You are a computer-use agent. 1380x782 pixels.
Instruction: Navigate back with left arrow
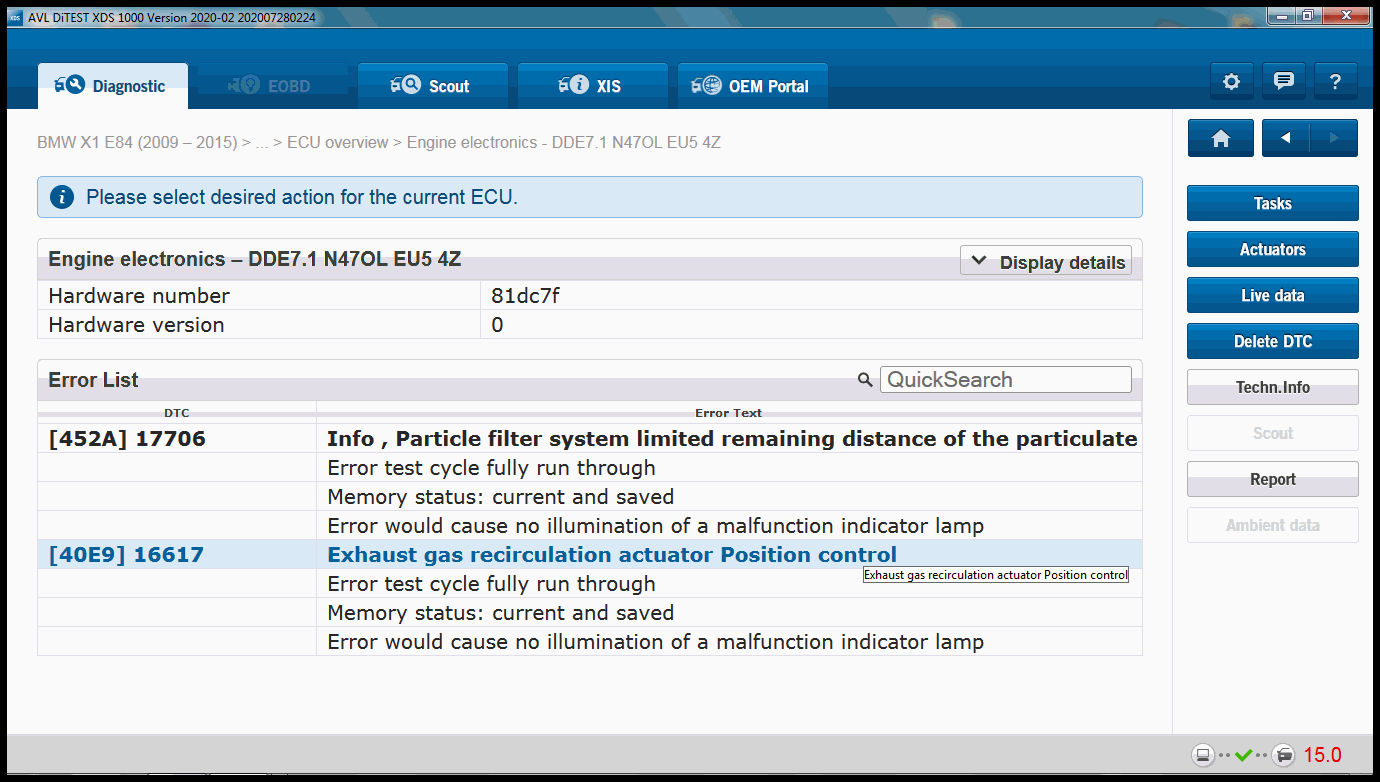pyautogui.click(x=1286, y=139)
